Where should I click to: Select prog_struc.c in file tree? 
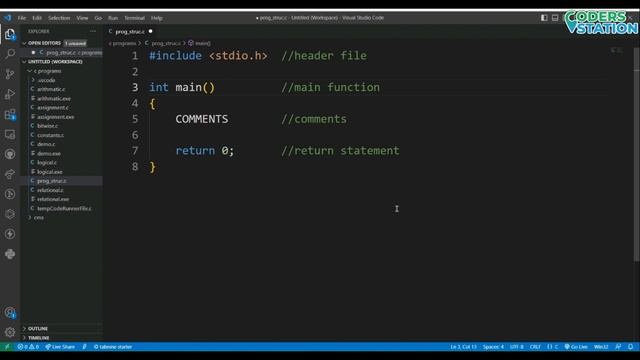click(x=51, y=181)
